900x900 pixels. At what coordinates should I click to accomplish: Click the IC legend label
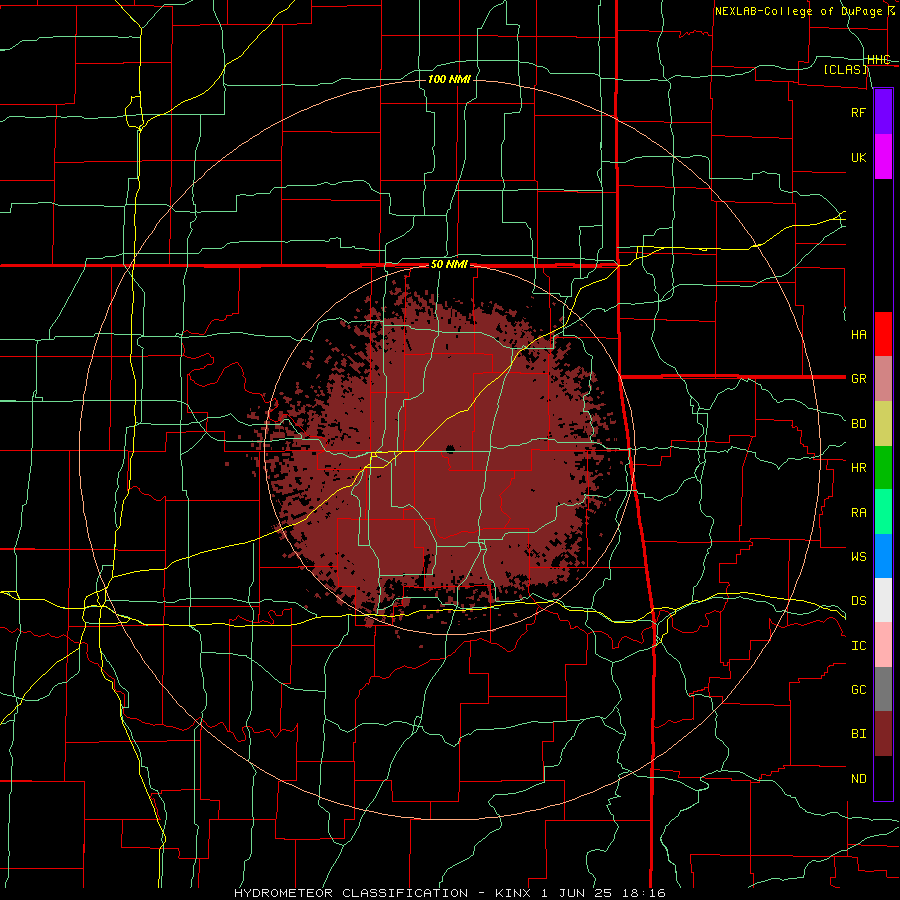click(859, 646)
